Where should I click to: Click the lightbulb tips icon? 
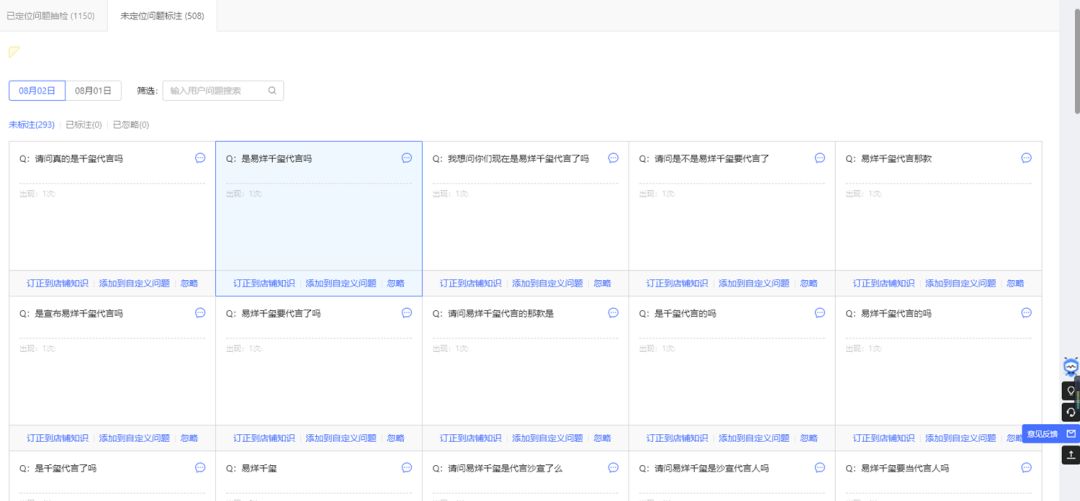click(1070, 391)
